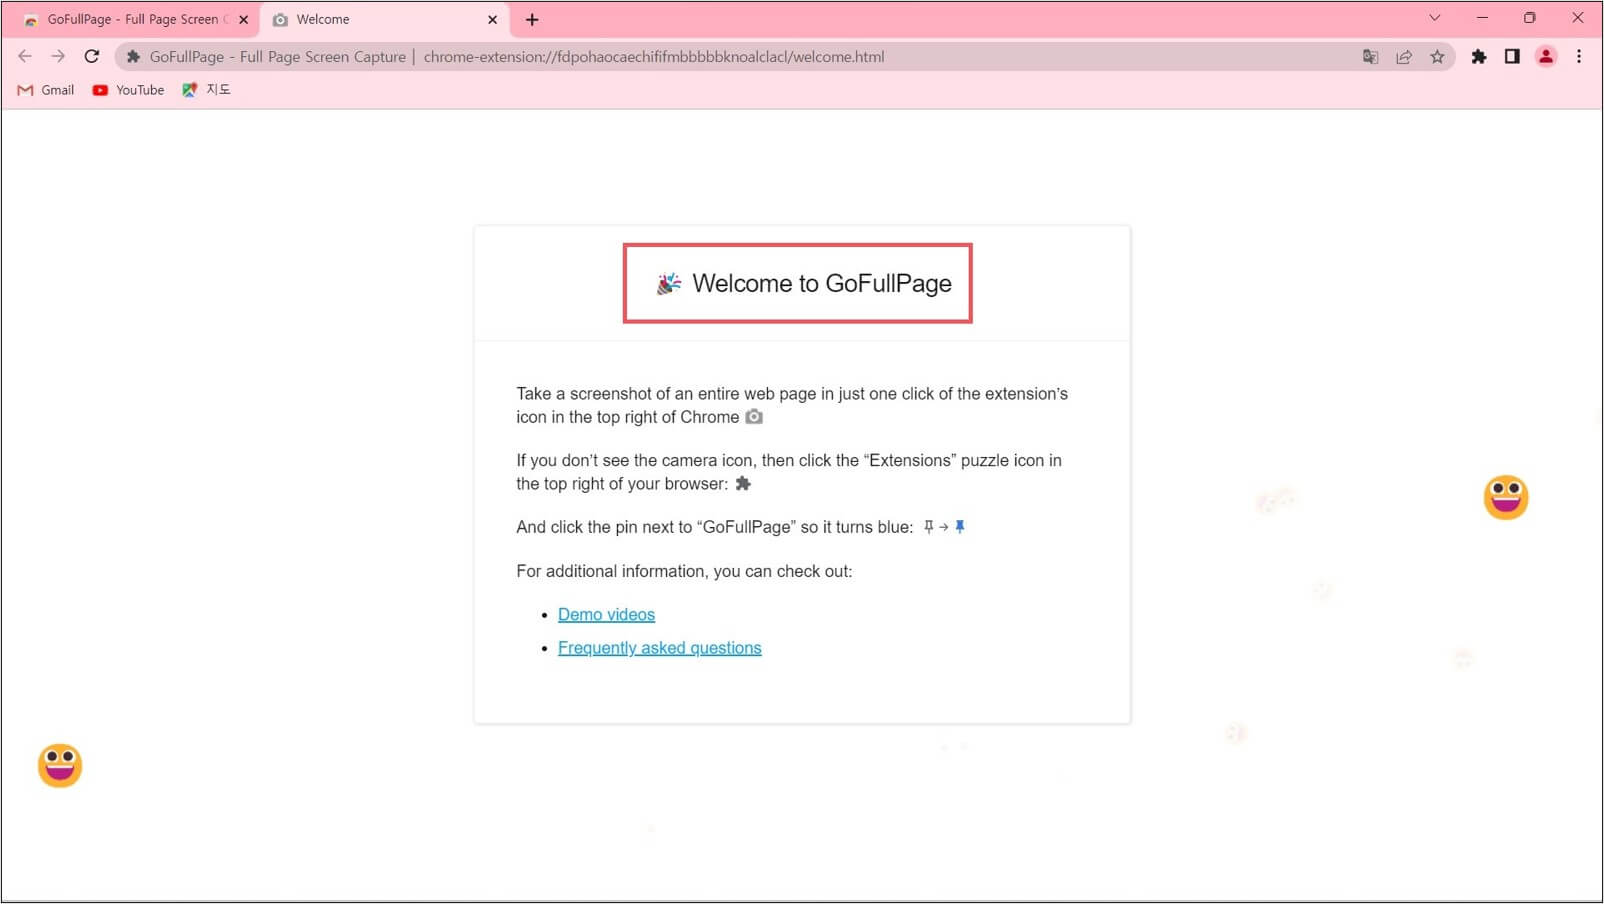Viewport: 1604px width, 904px height.
Task: Close the GoFullPage tab
Action: [x=243, y=20]
